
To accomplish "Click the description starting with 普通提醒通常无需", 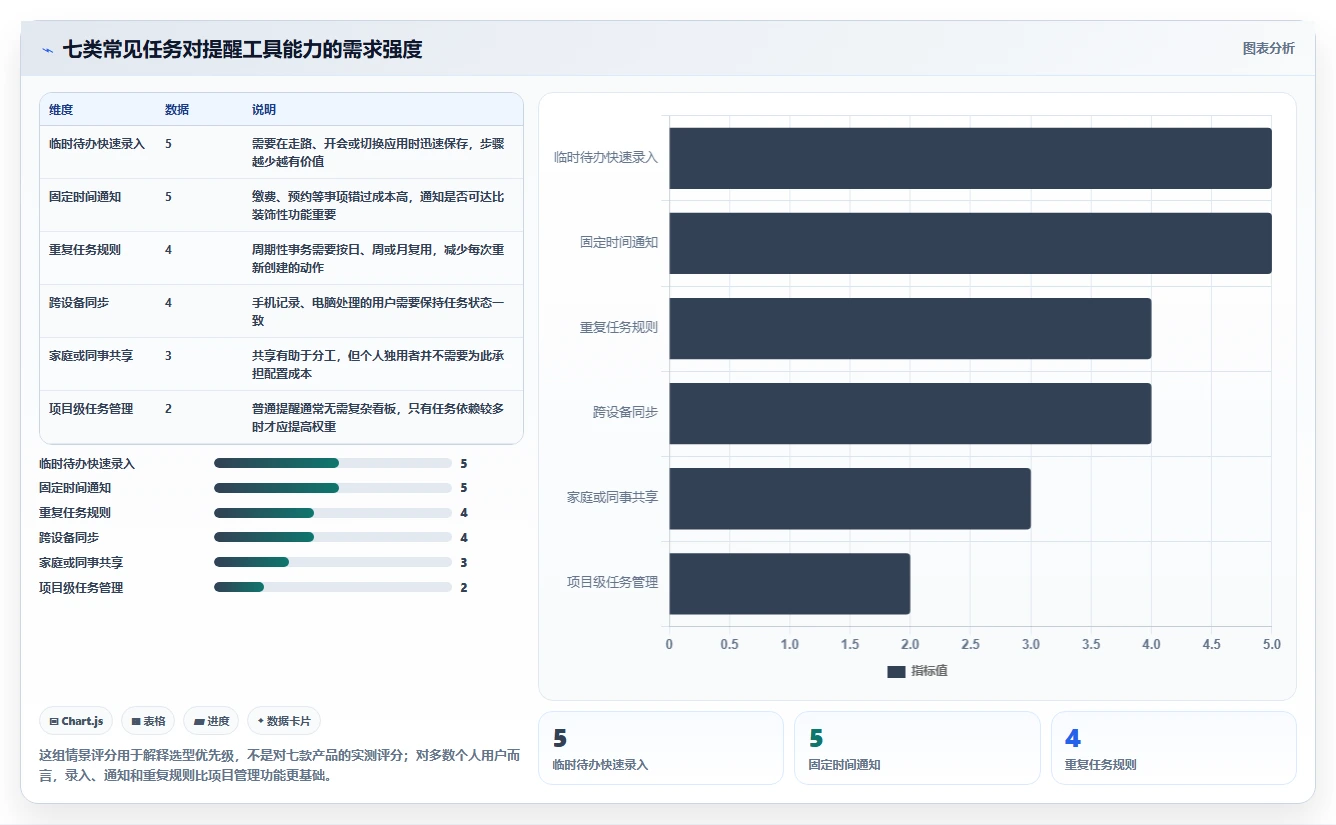I will (378, 418).
